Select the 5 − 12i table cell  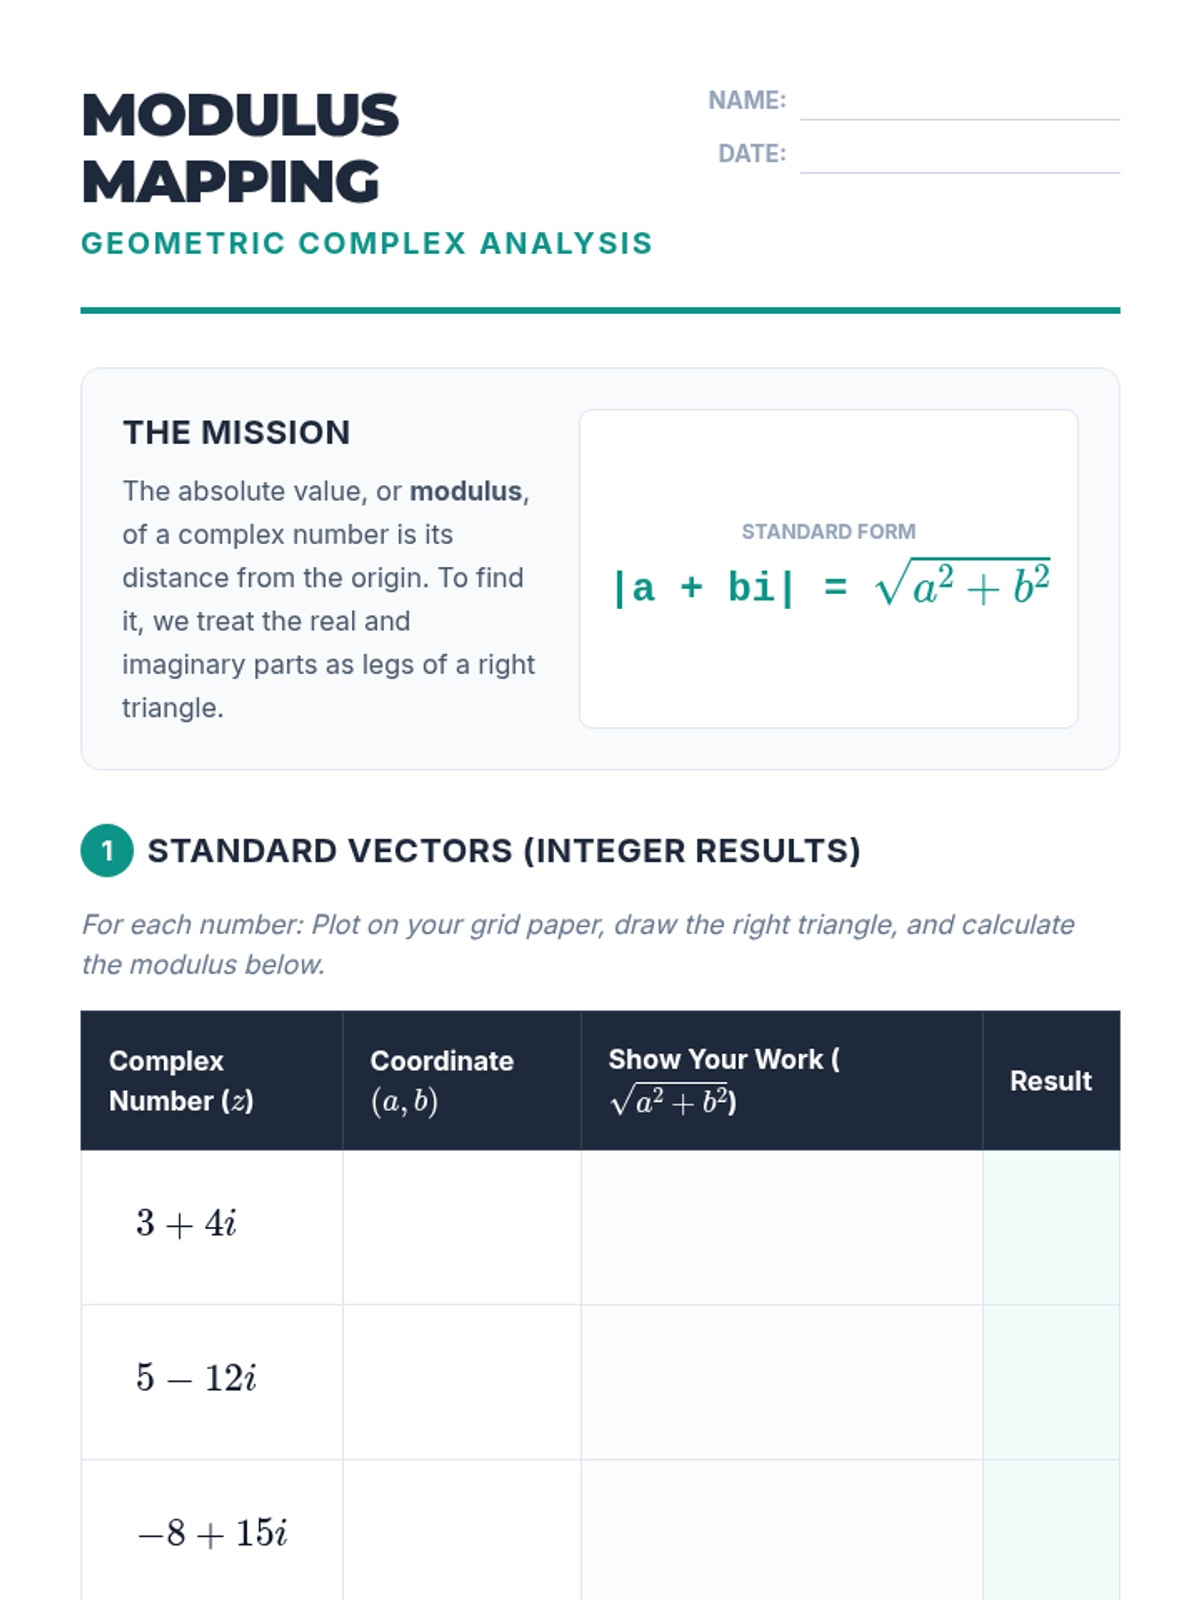[212, 1382]
